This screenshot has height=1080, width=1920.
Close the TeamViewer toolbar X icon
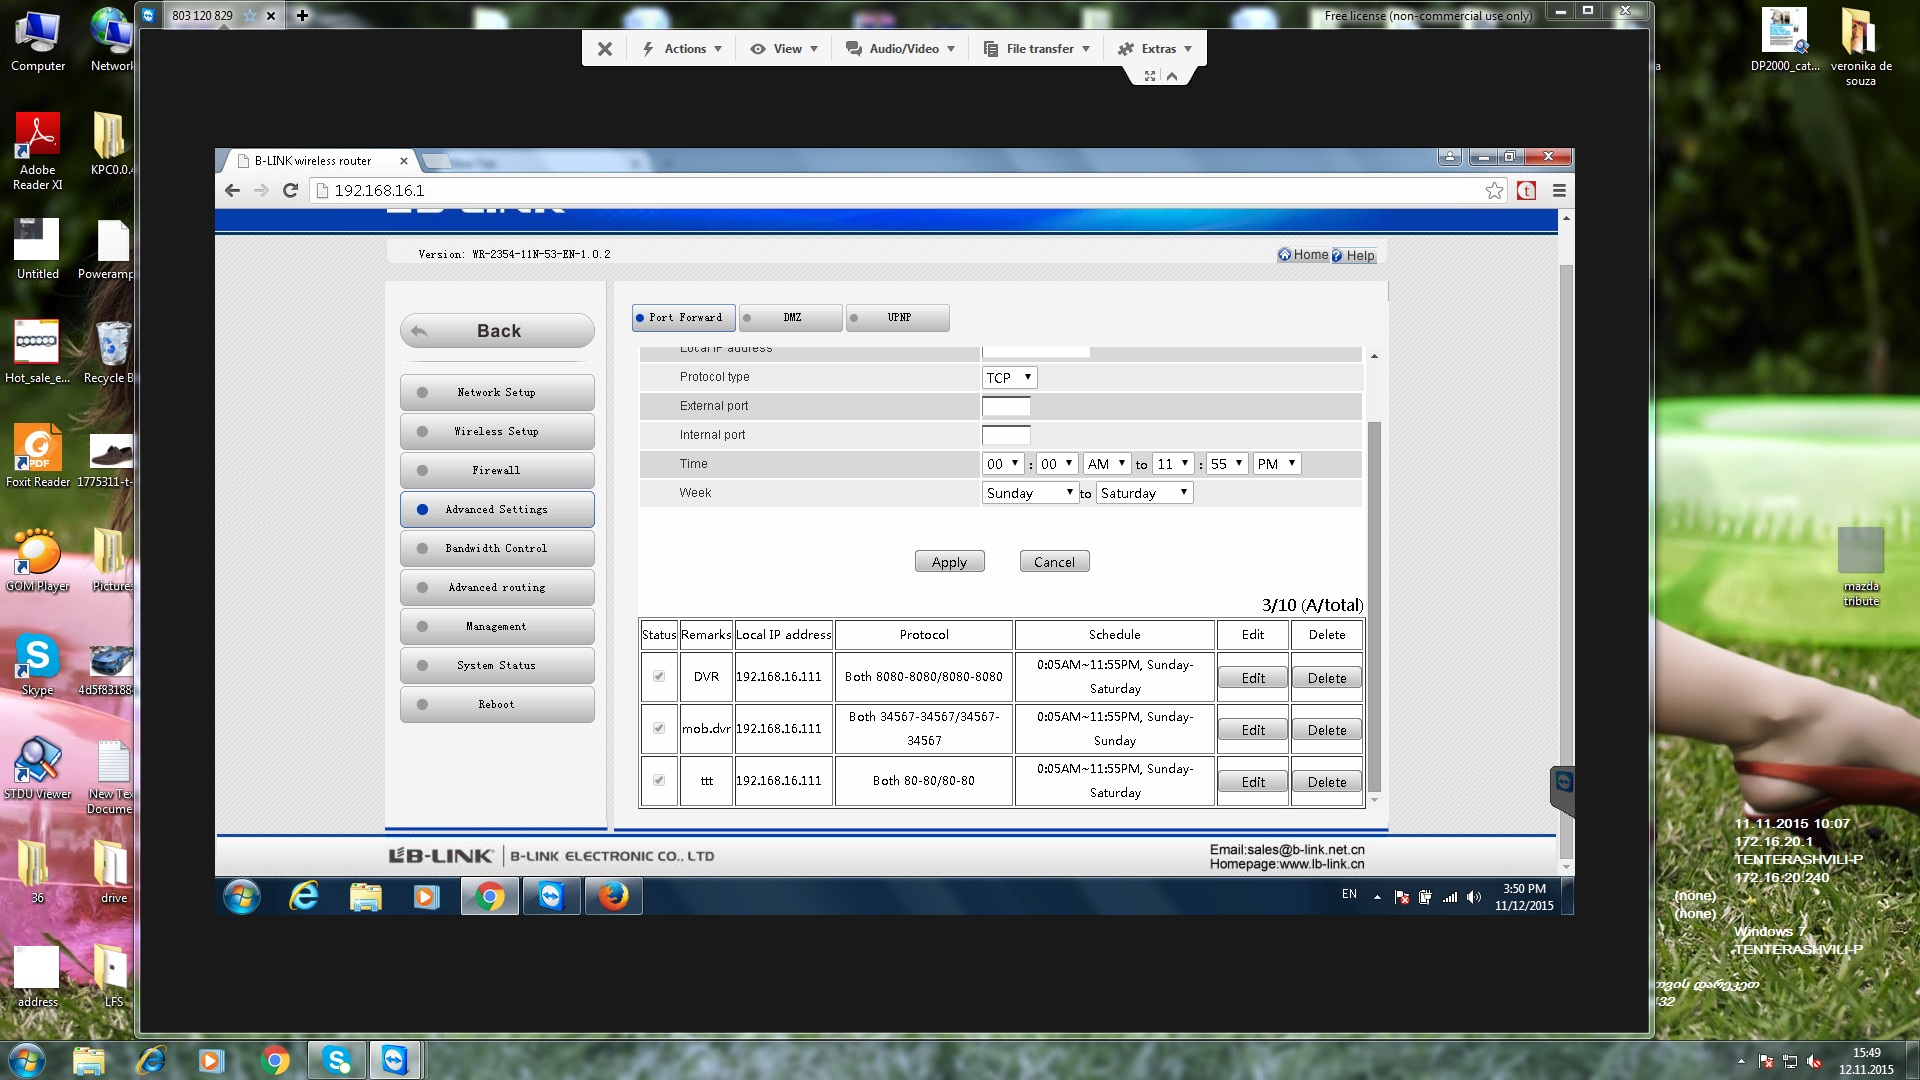click(x=604, y=48)
